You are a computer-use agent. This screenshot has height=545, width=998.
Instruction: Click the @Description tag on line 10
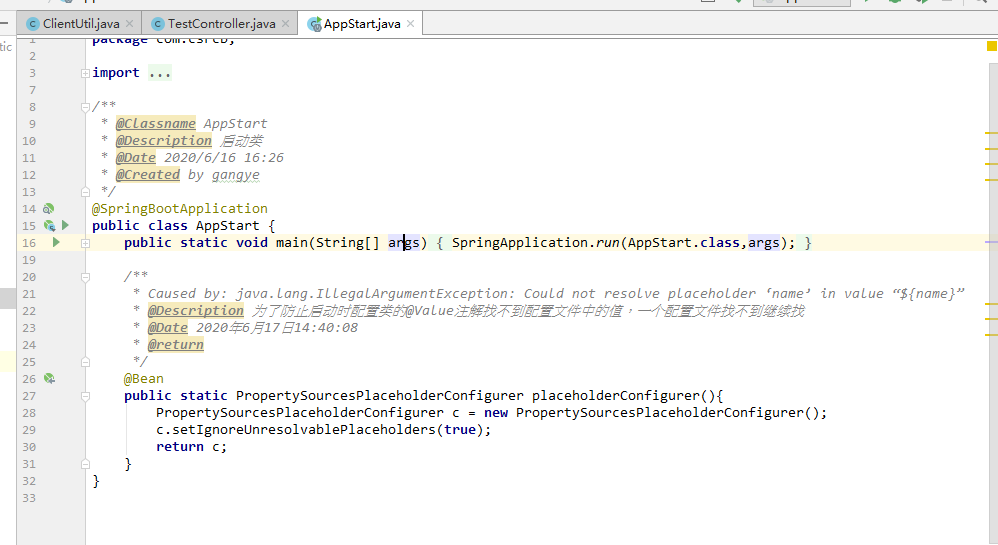[x=164, y=141]
